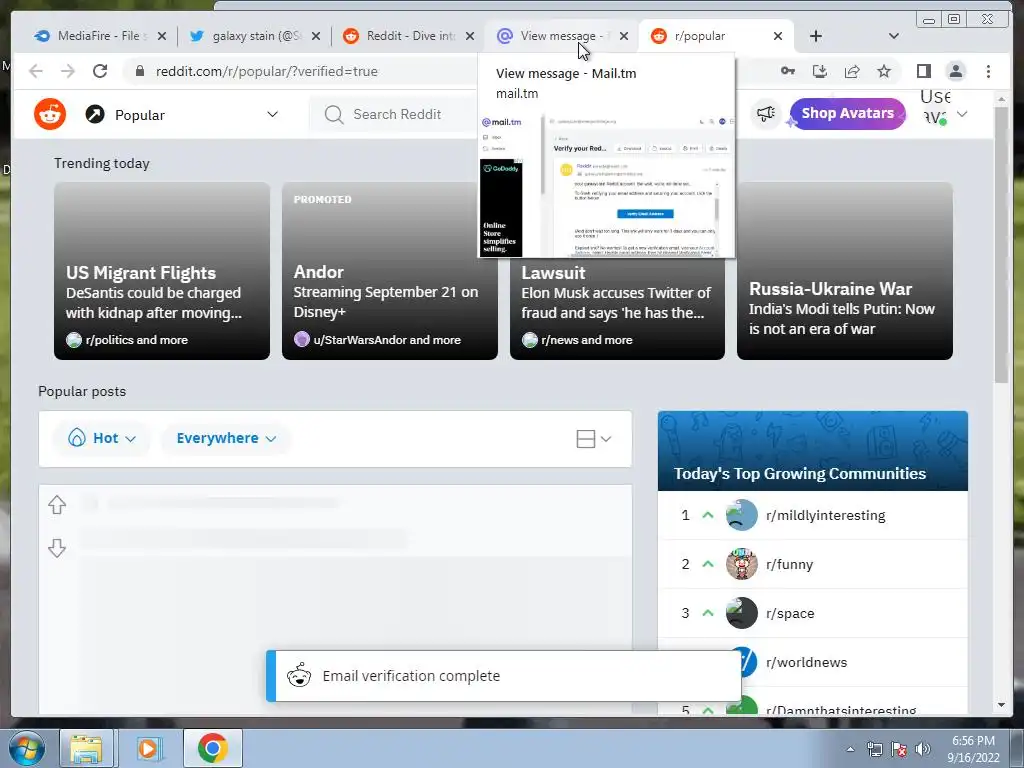Expand the user account menu chevron
This screenshot has width=1024, height=768.
pos(962,114)
